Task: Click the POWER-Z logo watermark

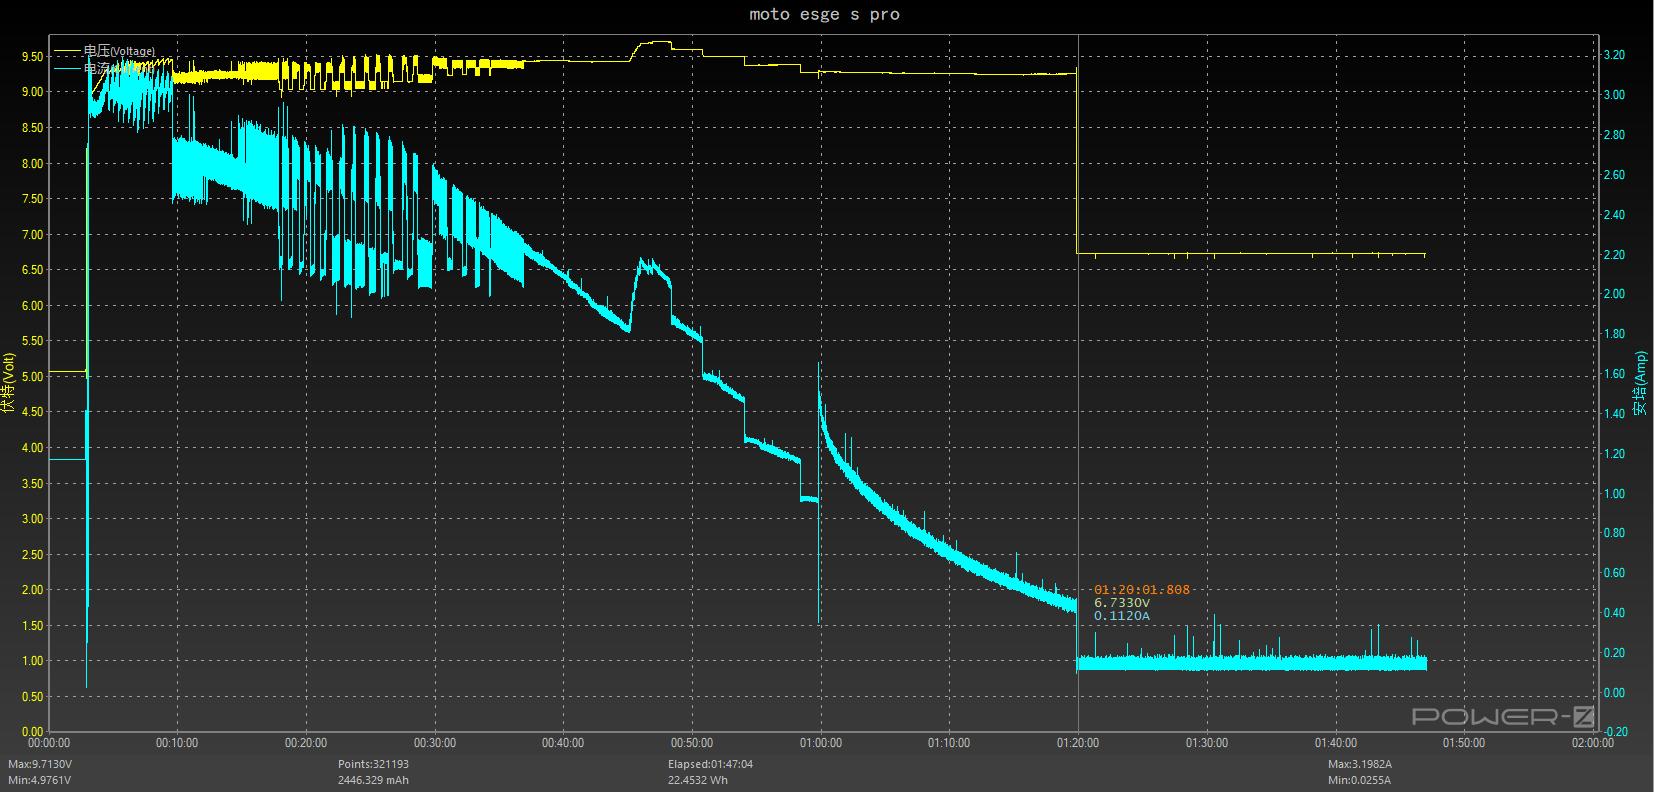Action: pyautogui.click(x=1502, y=716)
